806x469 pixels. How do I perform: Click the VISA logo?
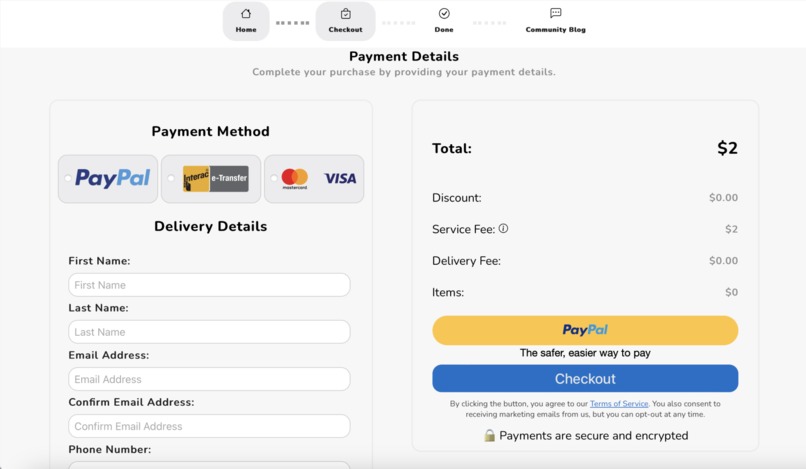click(340, 178)
